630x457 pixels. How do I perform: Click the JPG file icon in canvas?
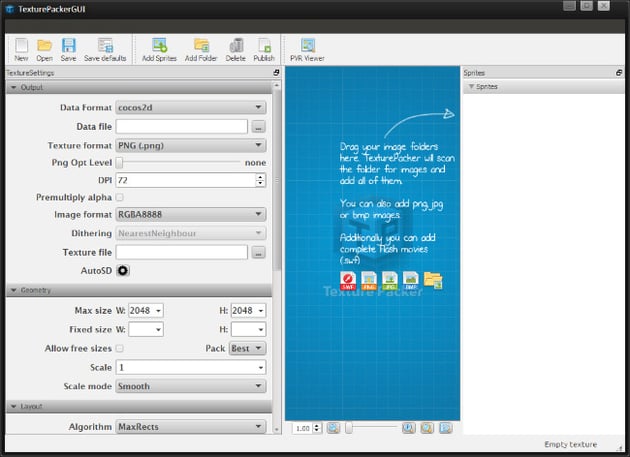pyautogui.click(x=390, y=281)
